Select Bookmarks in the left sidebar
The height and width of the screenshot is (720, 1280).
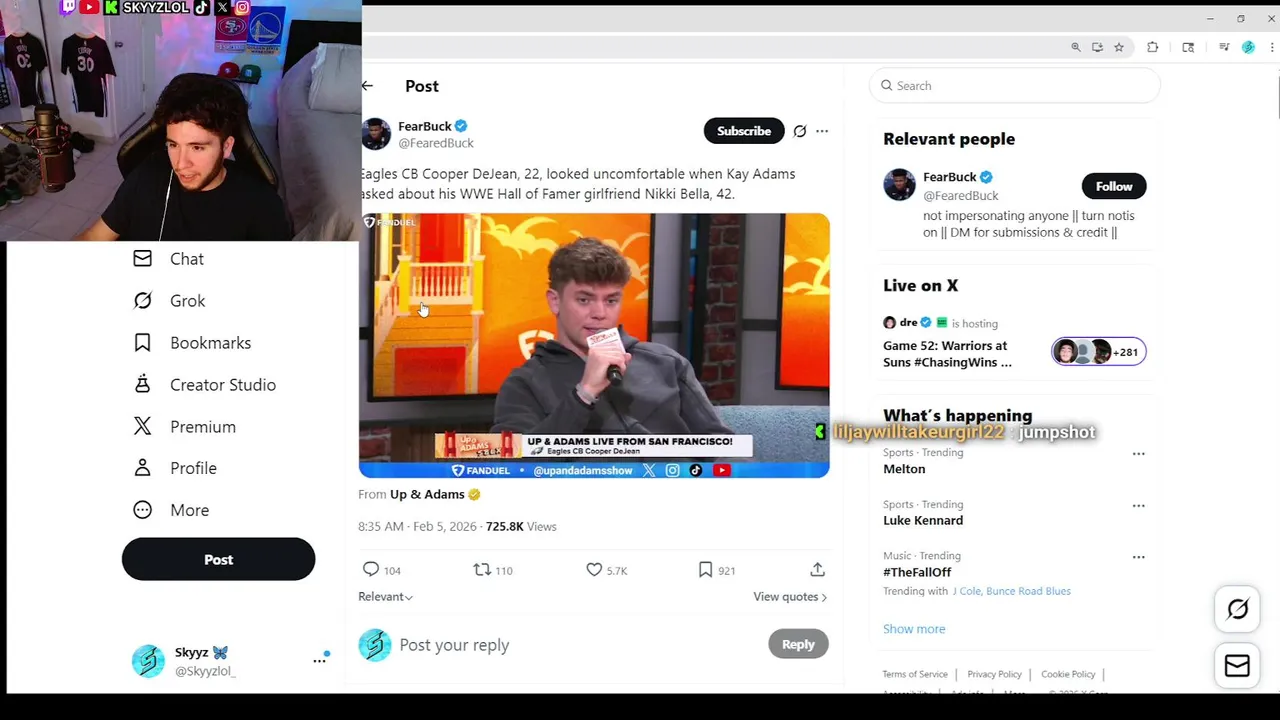click(192, 343)
